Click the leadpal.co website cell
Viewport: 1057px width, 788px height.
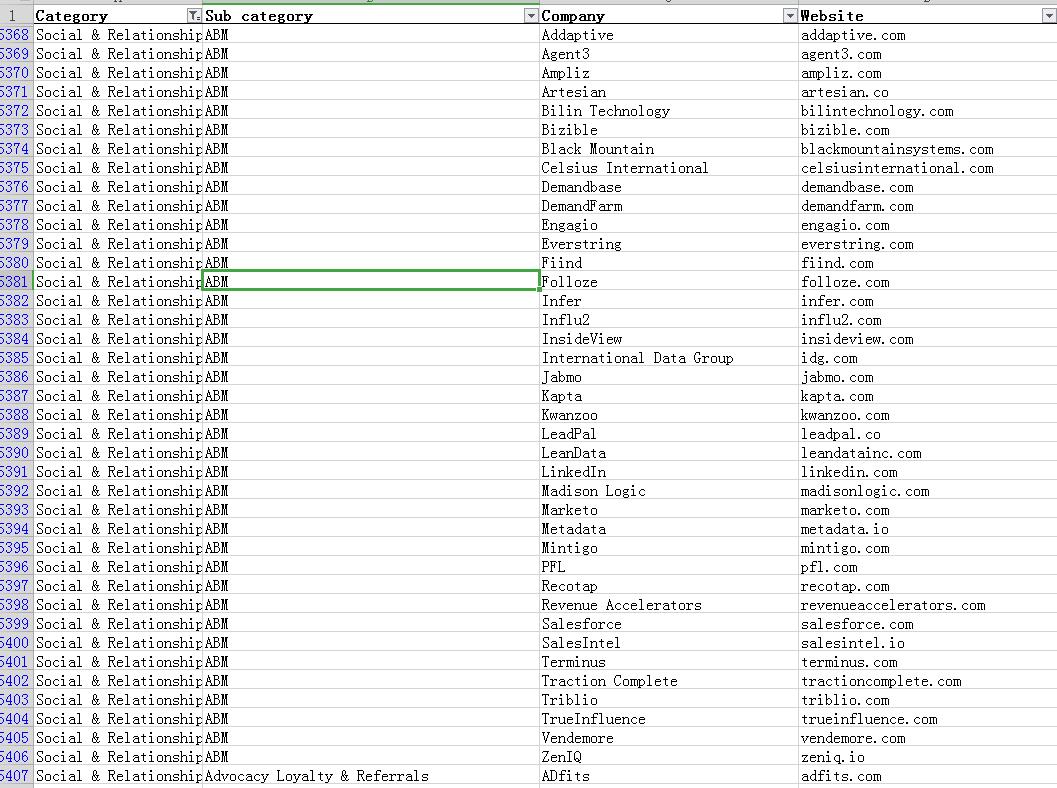[x=928, y=434]
